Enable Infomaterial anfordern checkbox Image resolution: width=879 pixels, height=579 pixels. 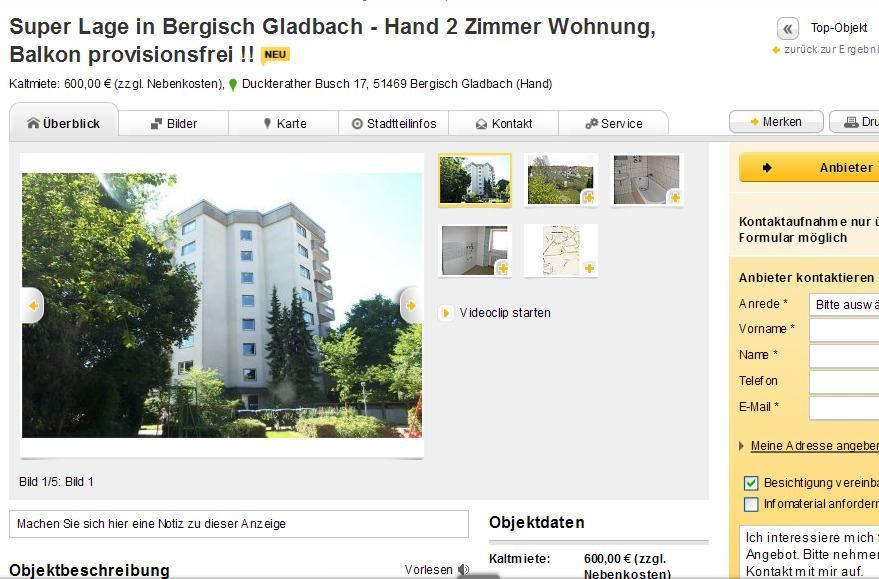(x=751, y=504)
